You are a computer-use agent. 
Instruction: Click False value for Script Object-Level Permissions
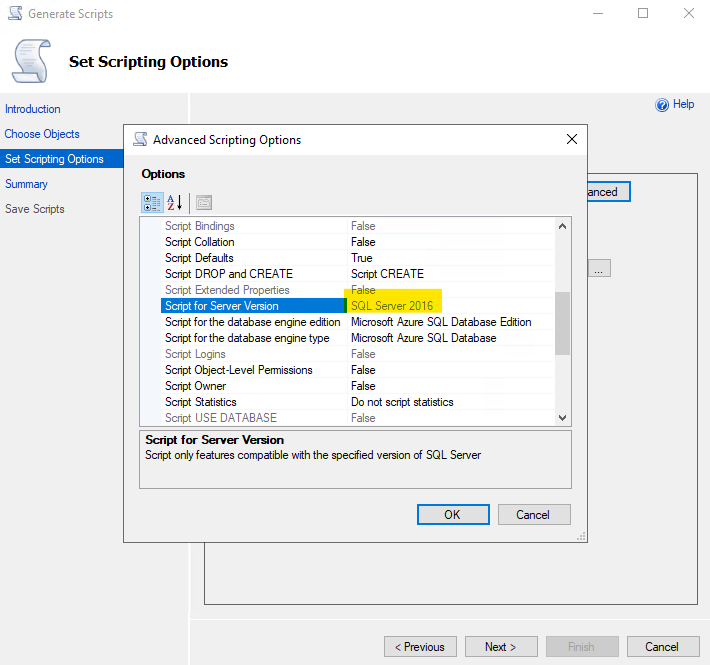451,370
